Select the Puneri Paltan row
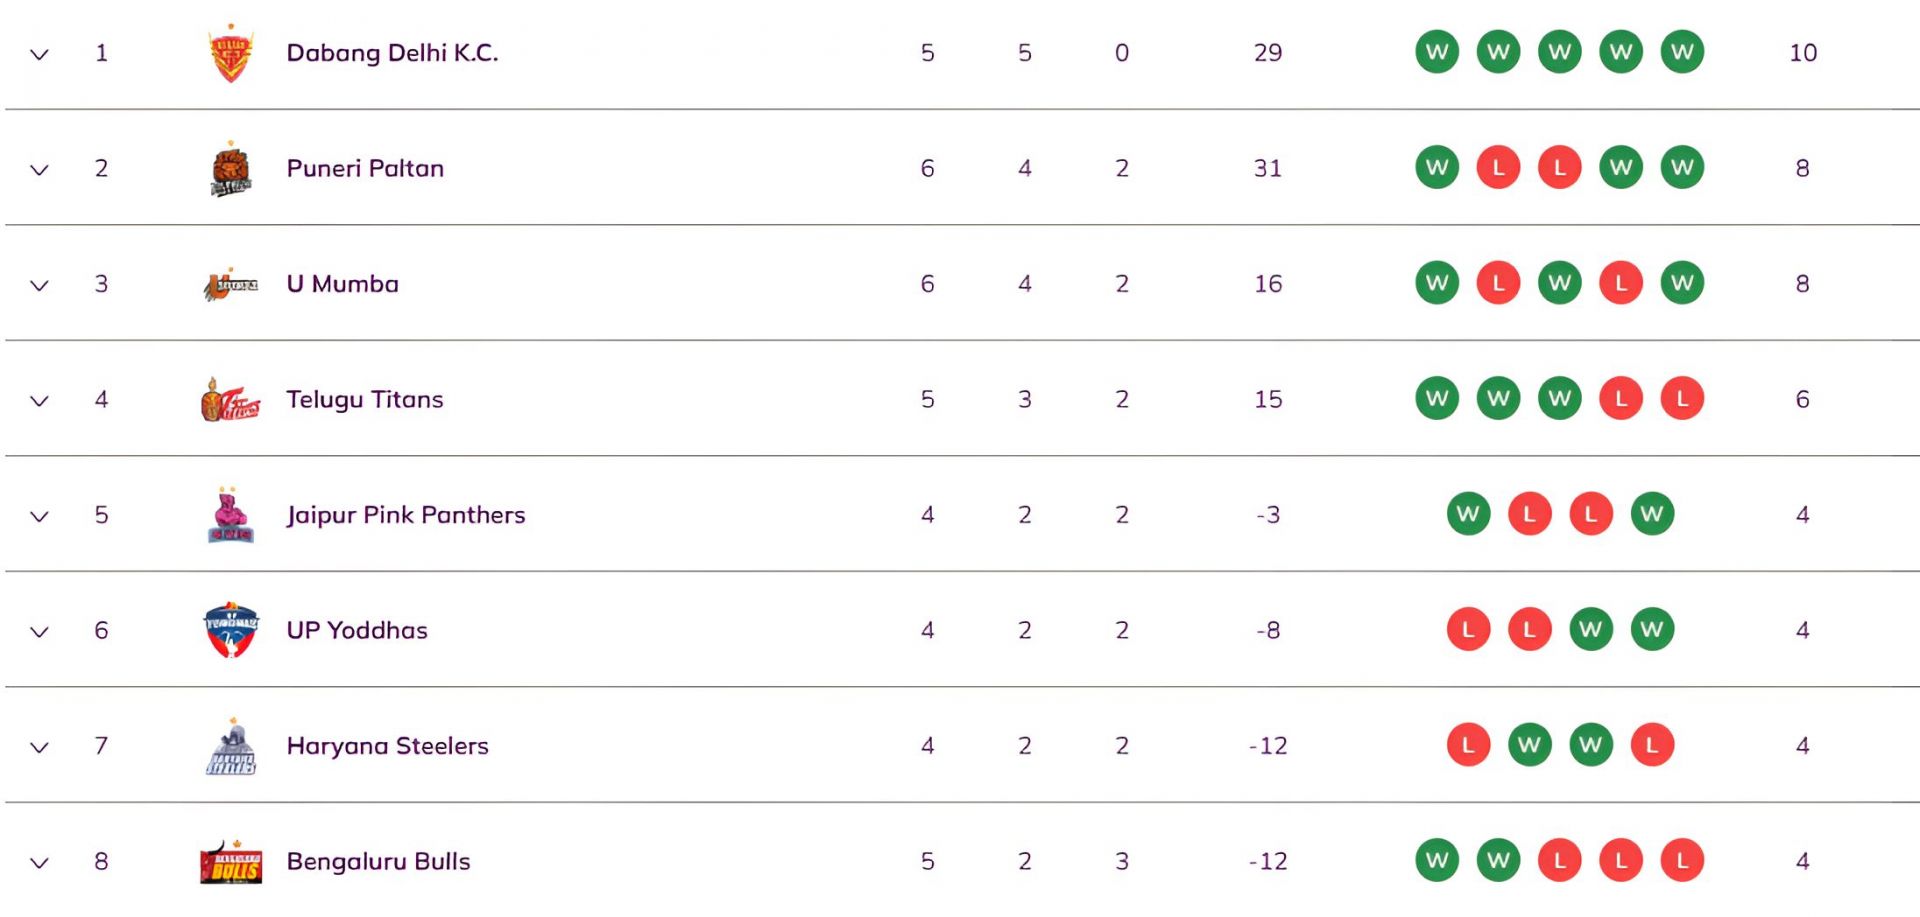The width and height of the screenshot is (1920, 917). click(x=365, y=168)
